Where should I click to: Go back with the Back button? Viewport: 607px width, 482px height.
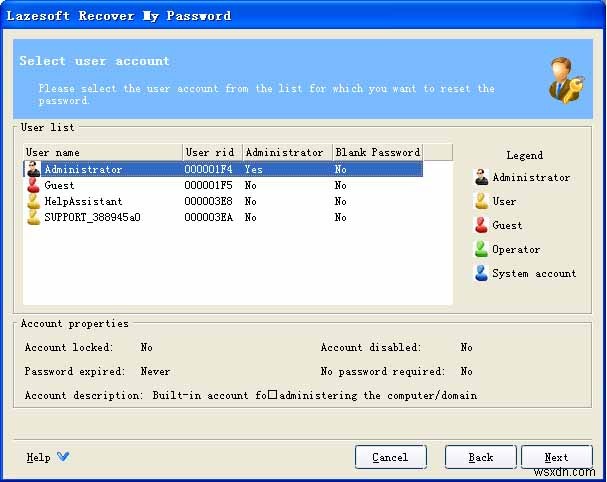(x=481, y=457)
